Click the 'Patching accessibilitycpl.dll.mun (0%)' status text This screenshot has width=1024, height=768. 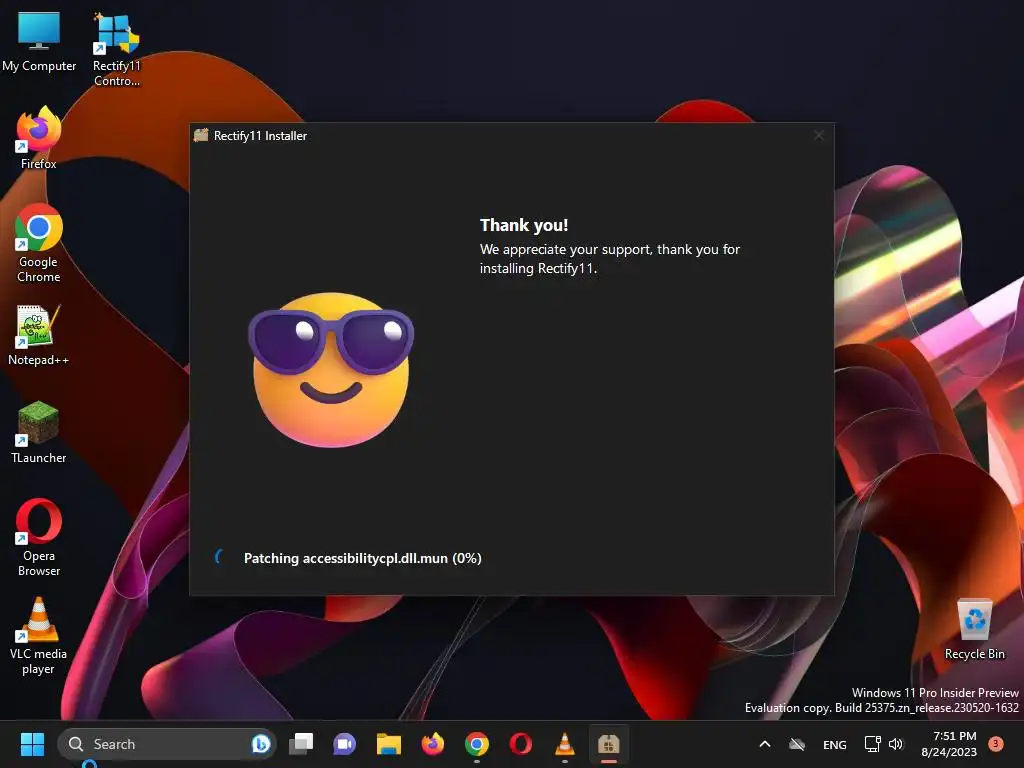(x=362, y=558)
